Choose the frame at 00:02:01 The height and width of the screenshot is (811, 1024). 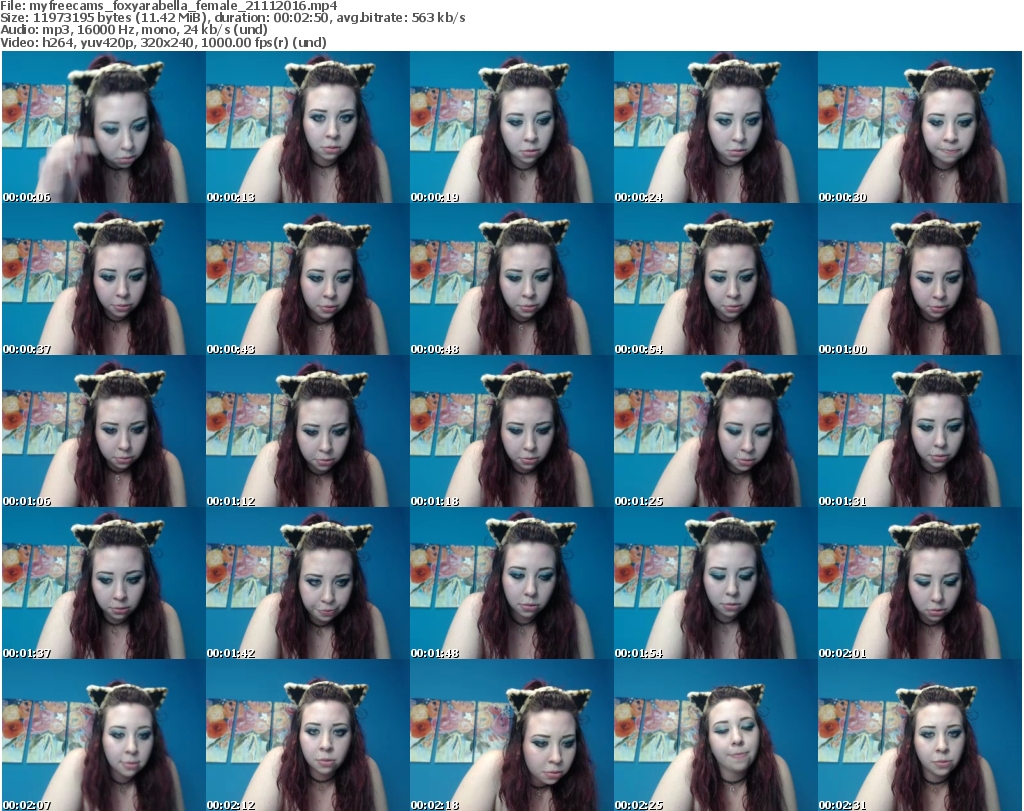point(920,583)
